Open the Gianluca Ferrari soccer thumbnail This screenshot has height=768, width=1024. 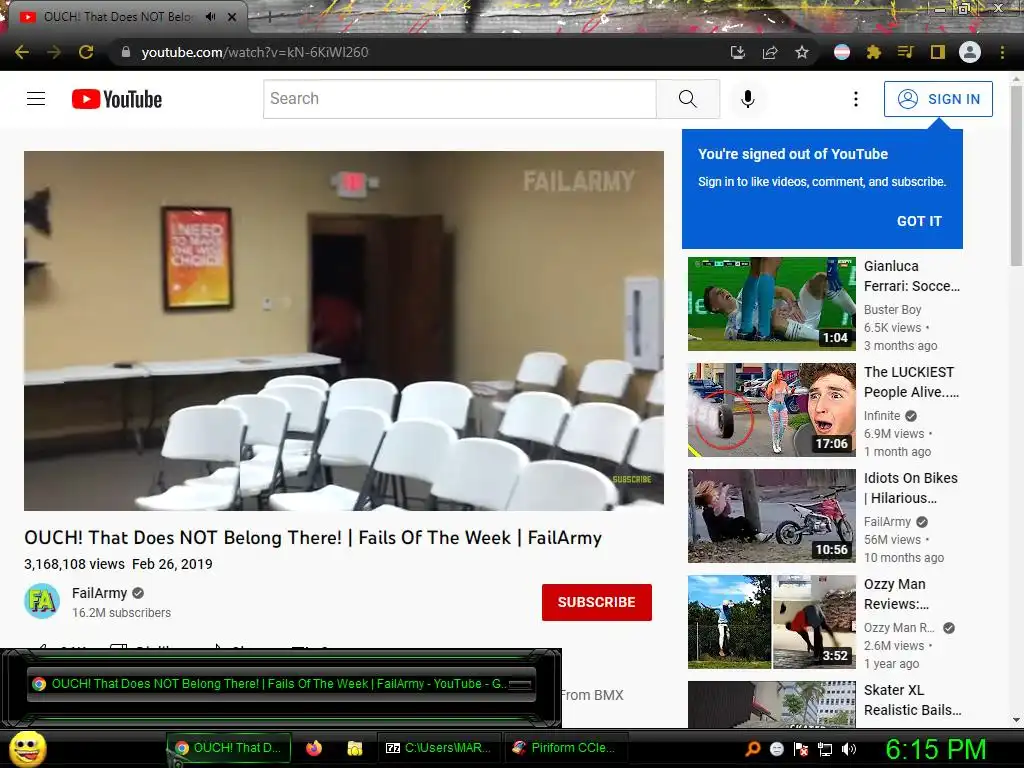coord(772,304)
